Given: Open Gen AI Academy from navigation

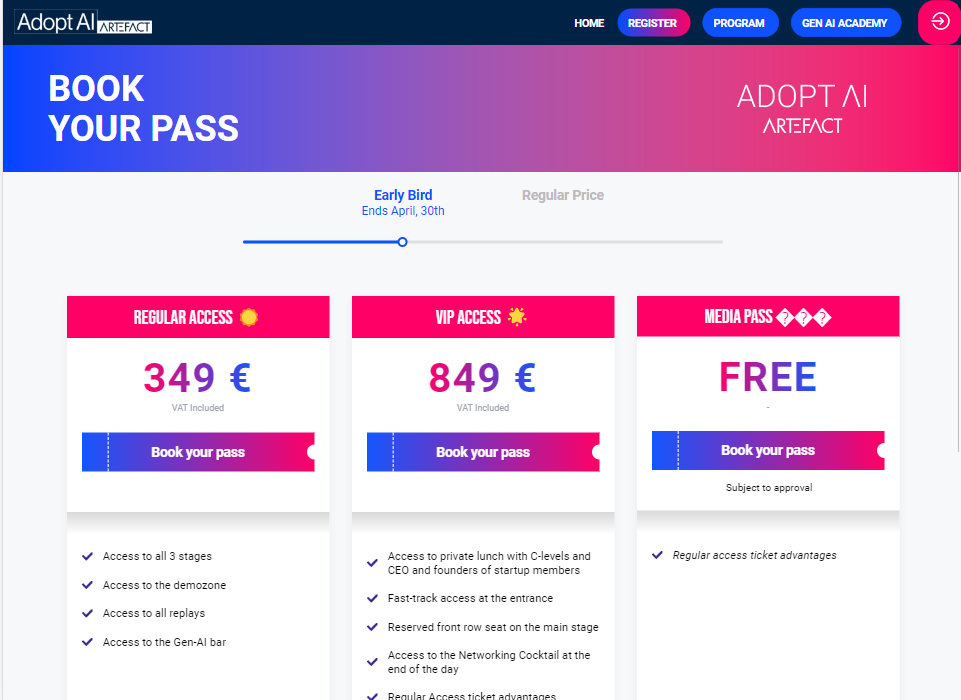Looking at the screenshot, I should pos(845,23).
